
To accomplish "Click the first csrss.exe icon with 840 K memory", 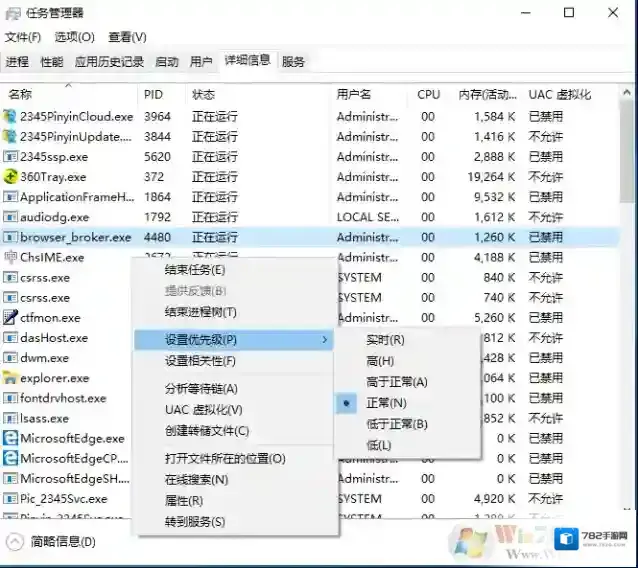I will click(10, 277).
